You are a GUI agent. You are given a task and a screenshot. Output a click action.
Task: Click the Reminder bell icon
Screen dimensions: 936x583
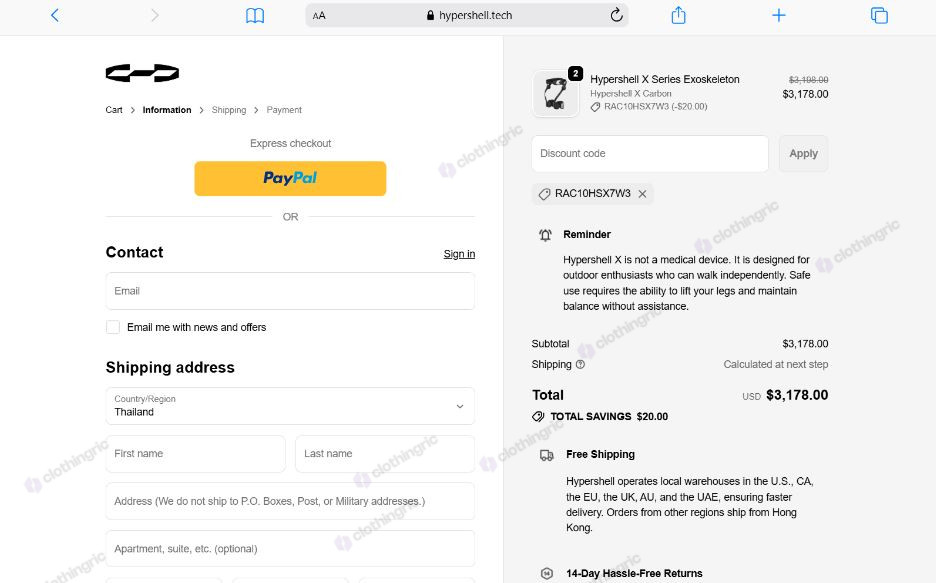click(x=546, y=235)
